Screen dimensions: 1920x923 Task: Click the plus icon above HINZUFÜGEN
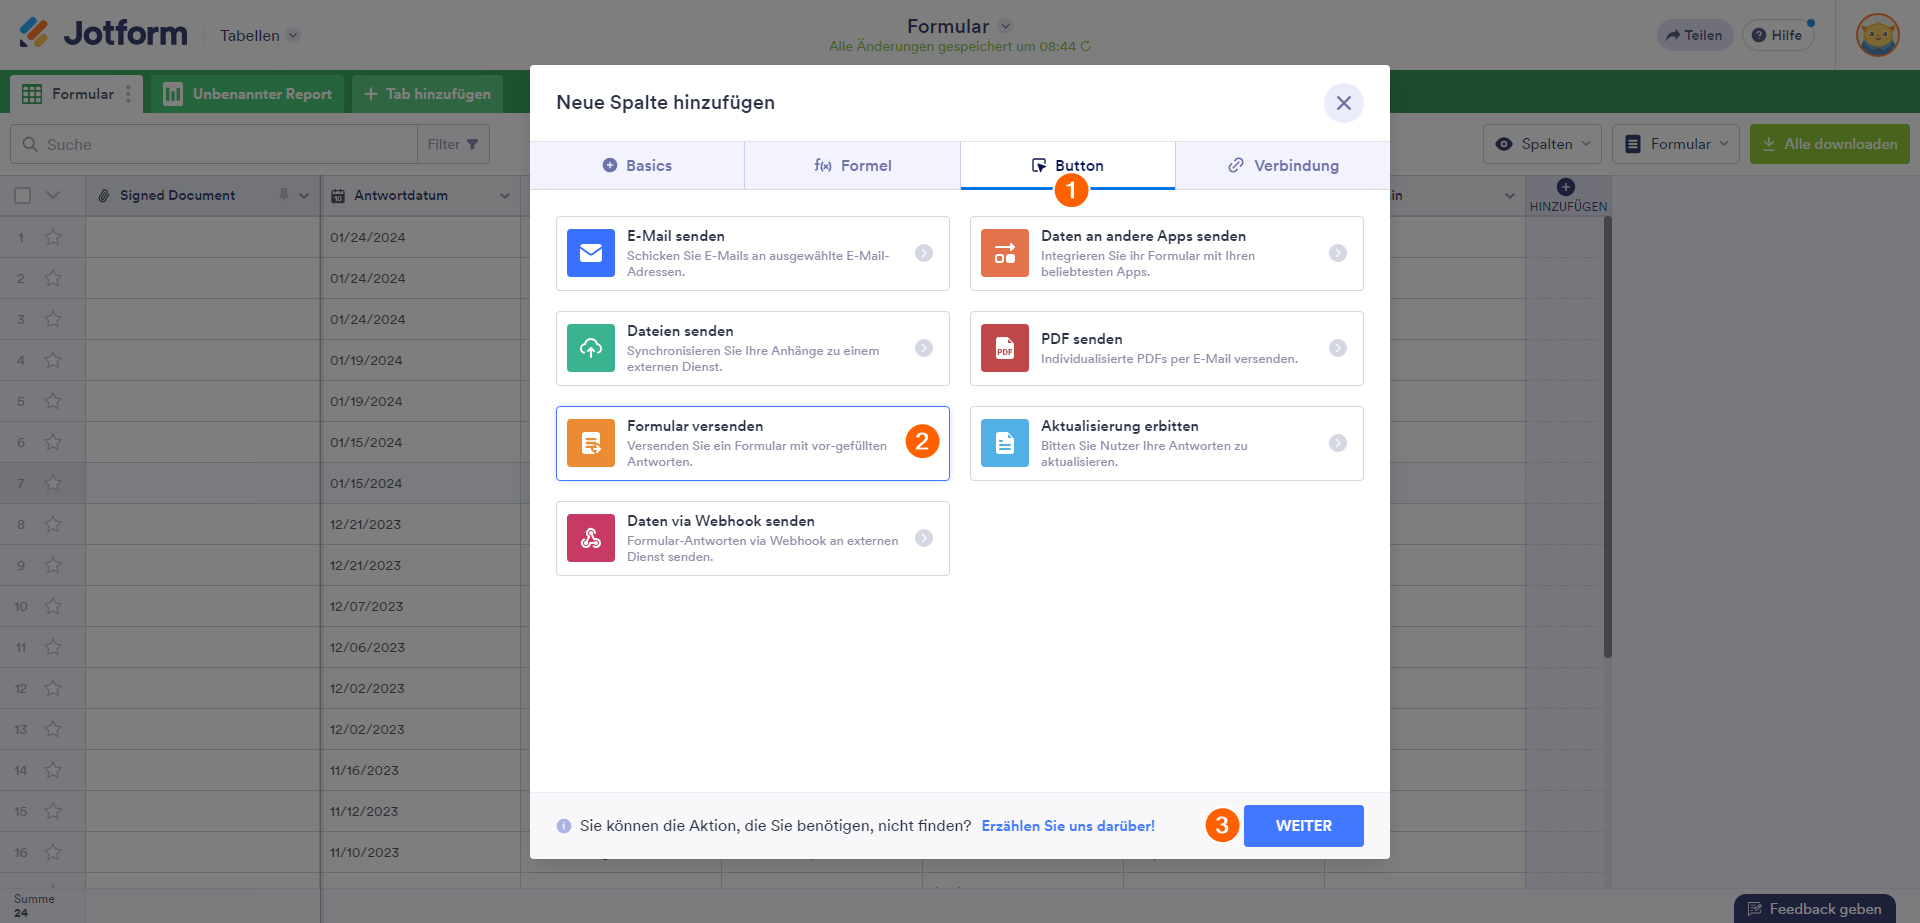click(x=1566, y=187)
